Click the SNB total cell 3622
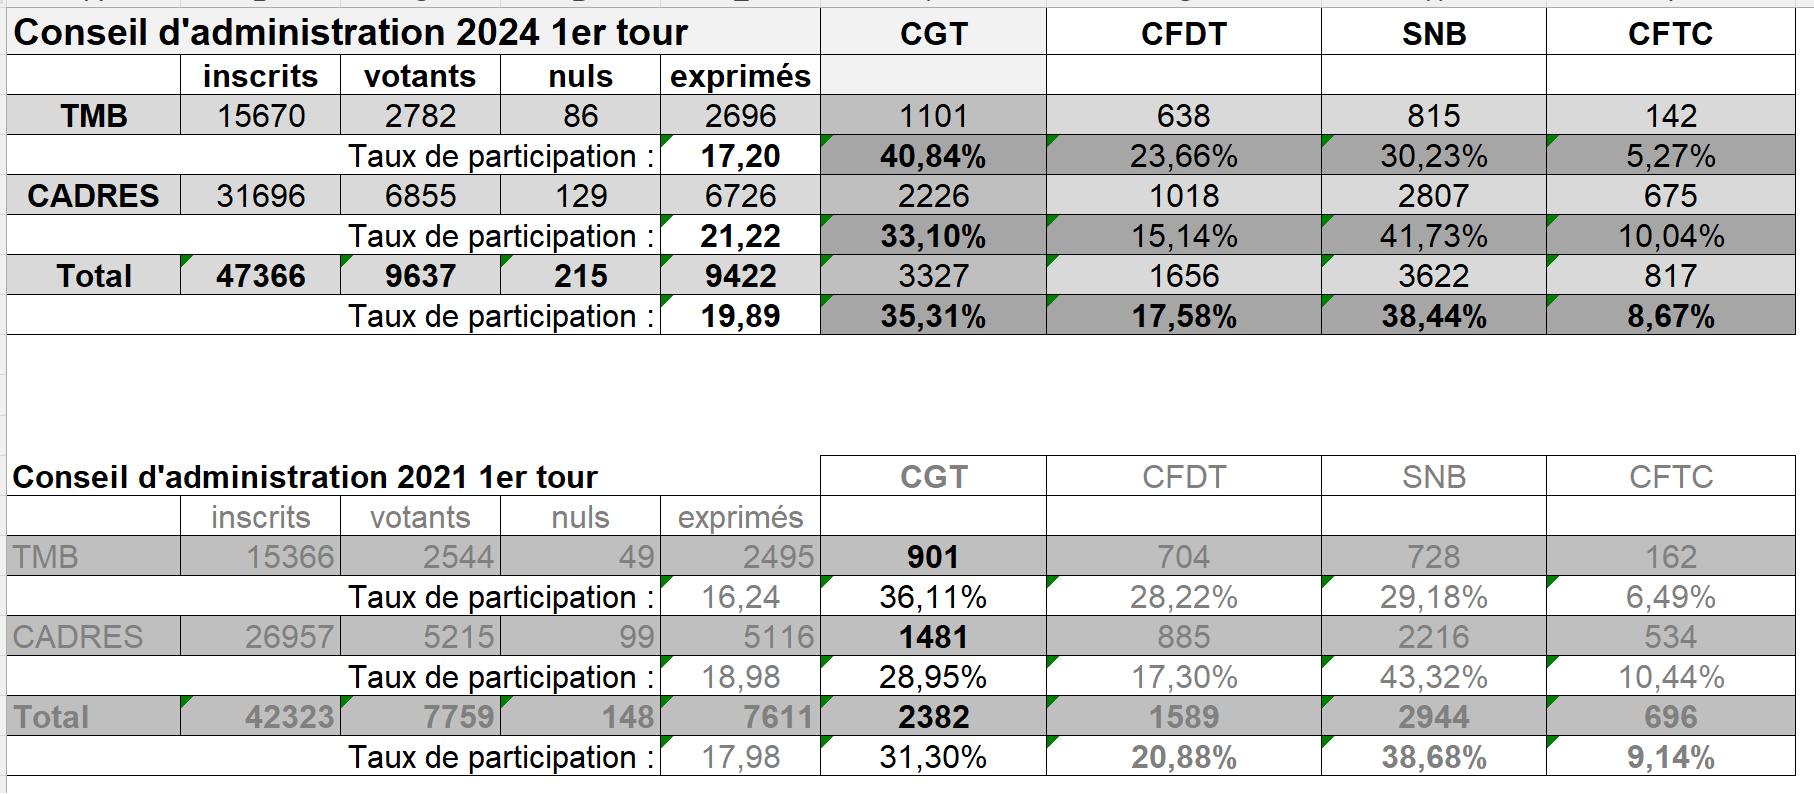The height and width of the screenshot is (794, 1814). point(1433,276)
